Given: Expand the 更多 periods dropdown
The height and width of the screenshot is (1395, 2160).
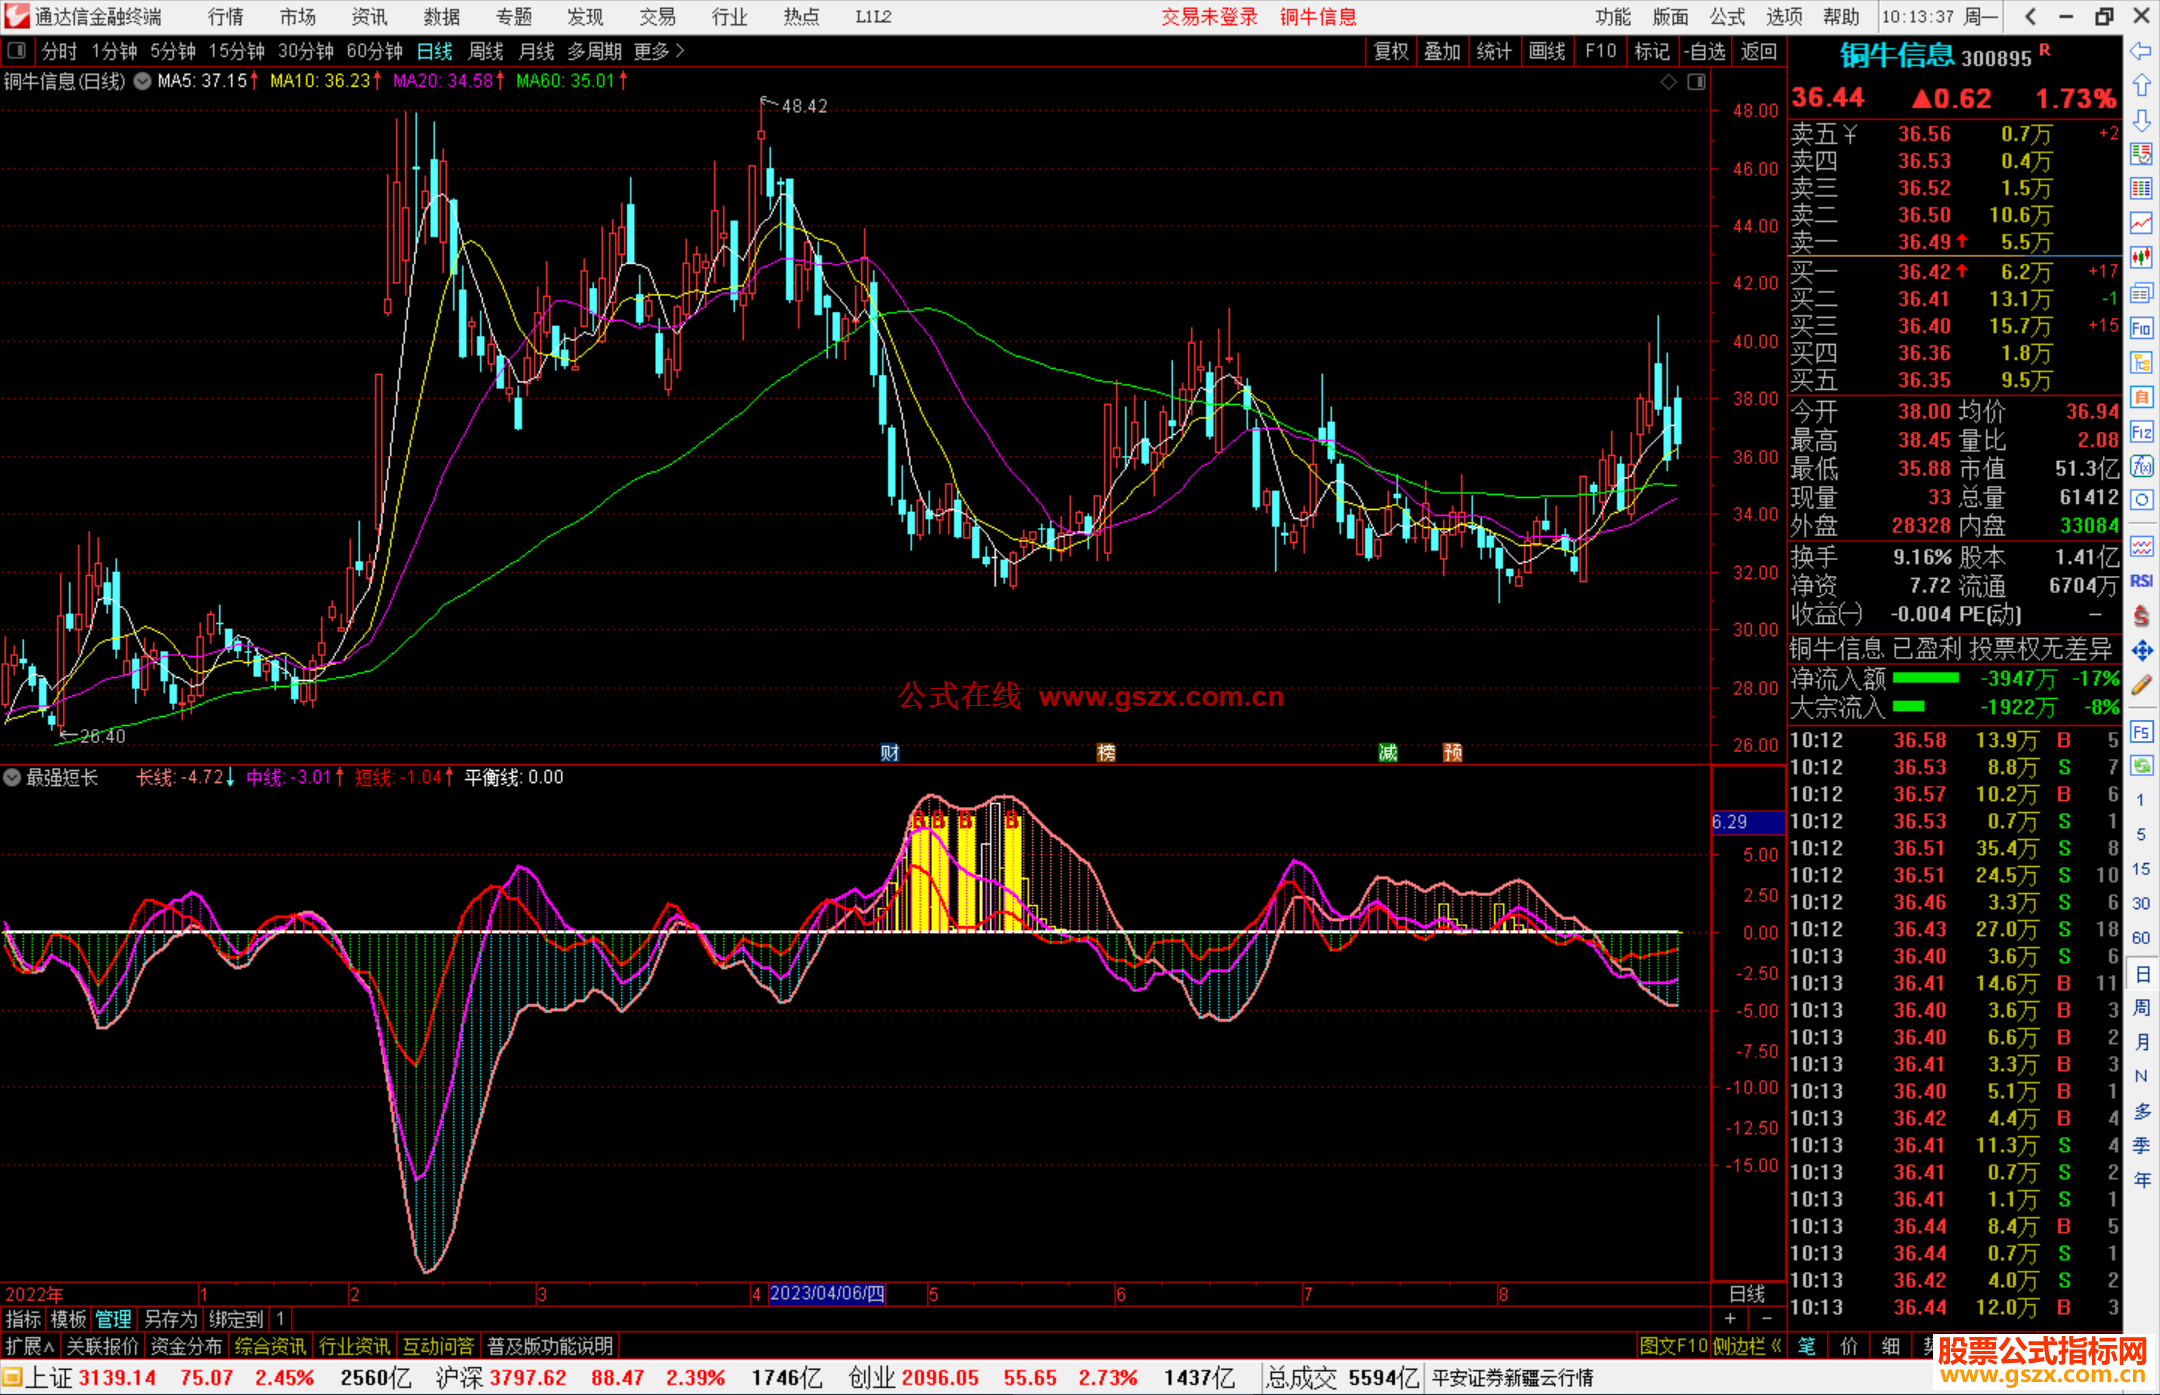Looking at the screenshot, I should pyautogui.click(x=658, y=51).
